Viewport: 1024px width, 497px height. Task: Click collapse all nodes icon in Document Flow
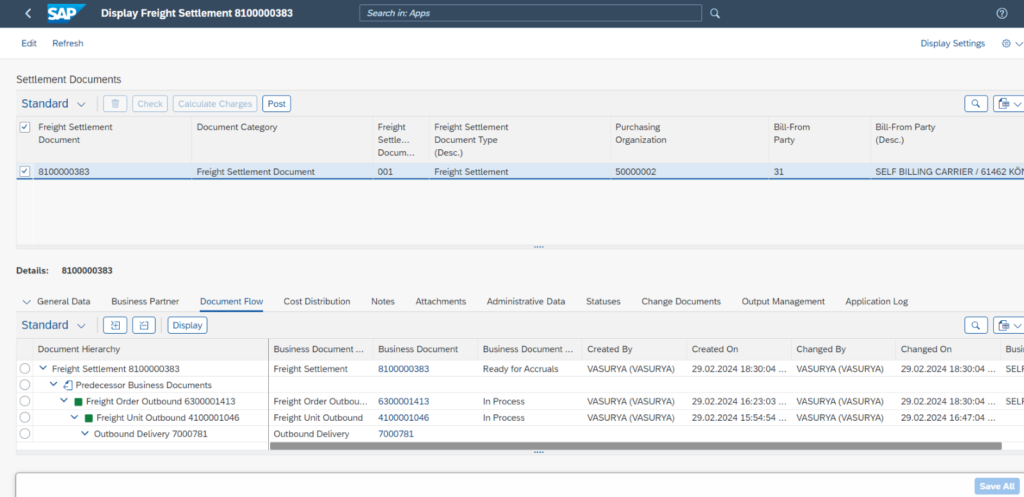pos(143,325)
